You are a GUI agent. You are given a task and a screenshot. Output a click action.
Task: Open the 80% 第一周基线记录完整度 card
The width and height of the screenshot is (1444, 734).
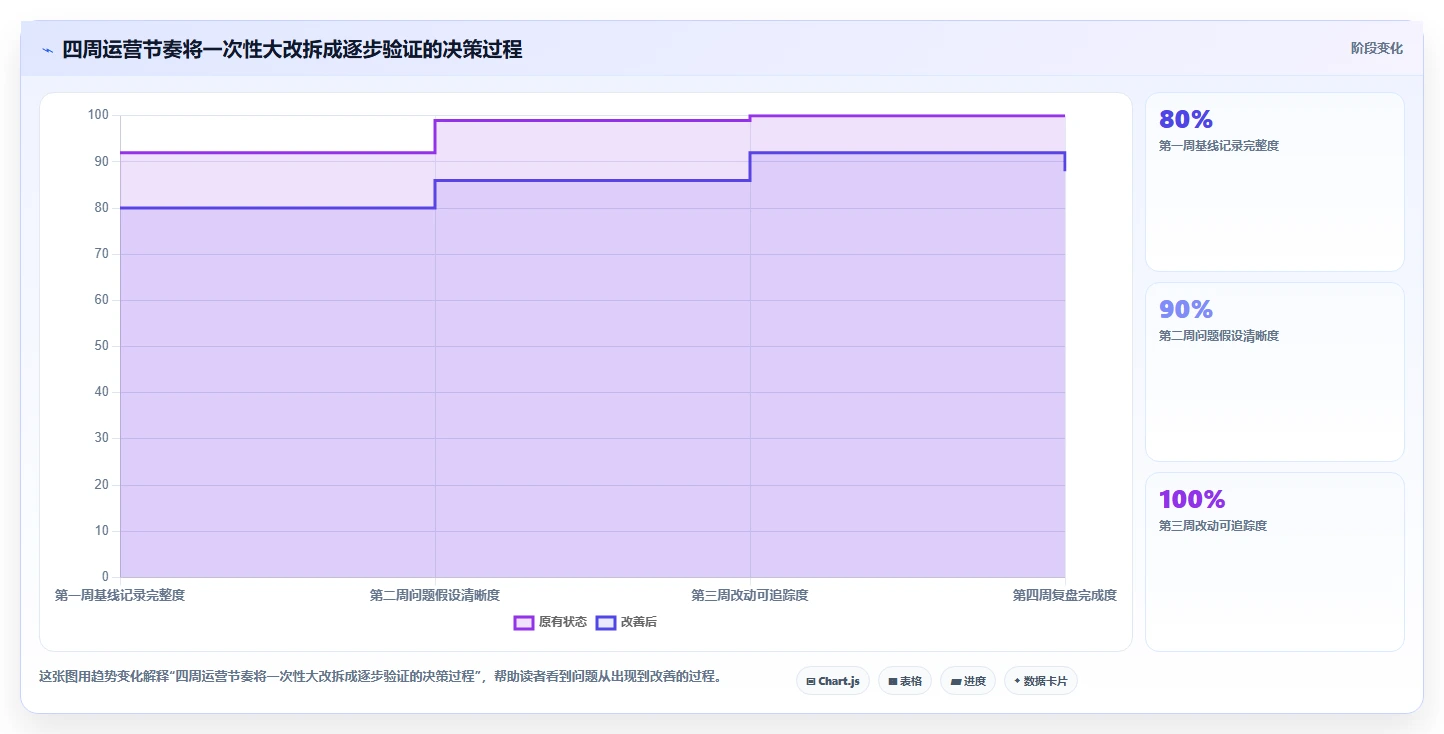point(1275,182)
